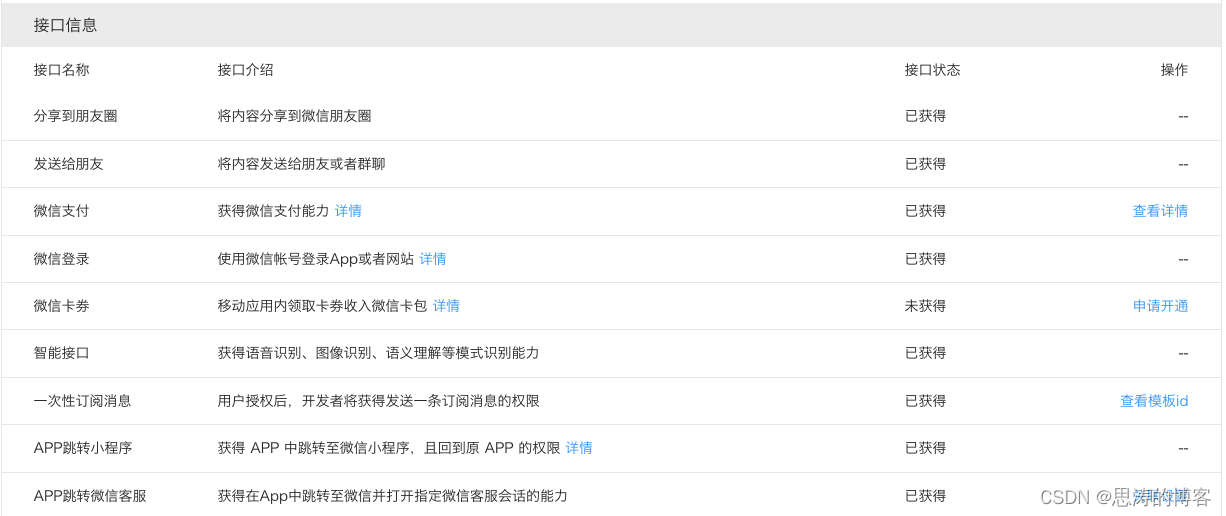Select 一次性订阅消息 interface name

(82, 401)
